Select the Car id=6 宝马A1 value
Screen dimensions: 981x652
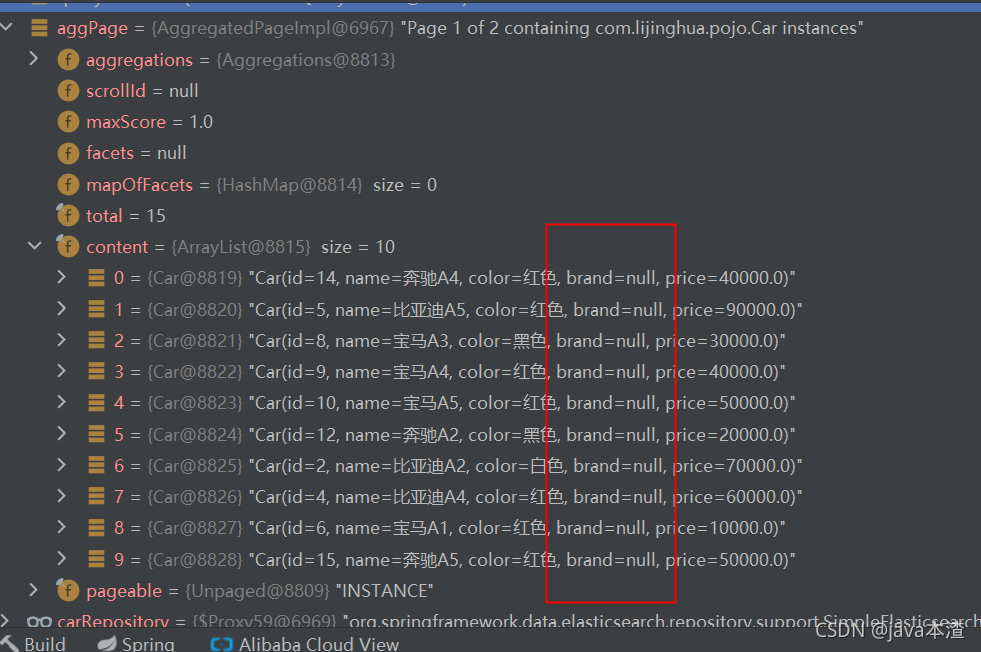coord(517,528)
